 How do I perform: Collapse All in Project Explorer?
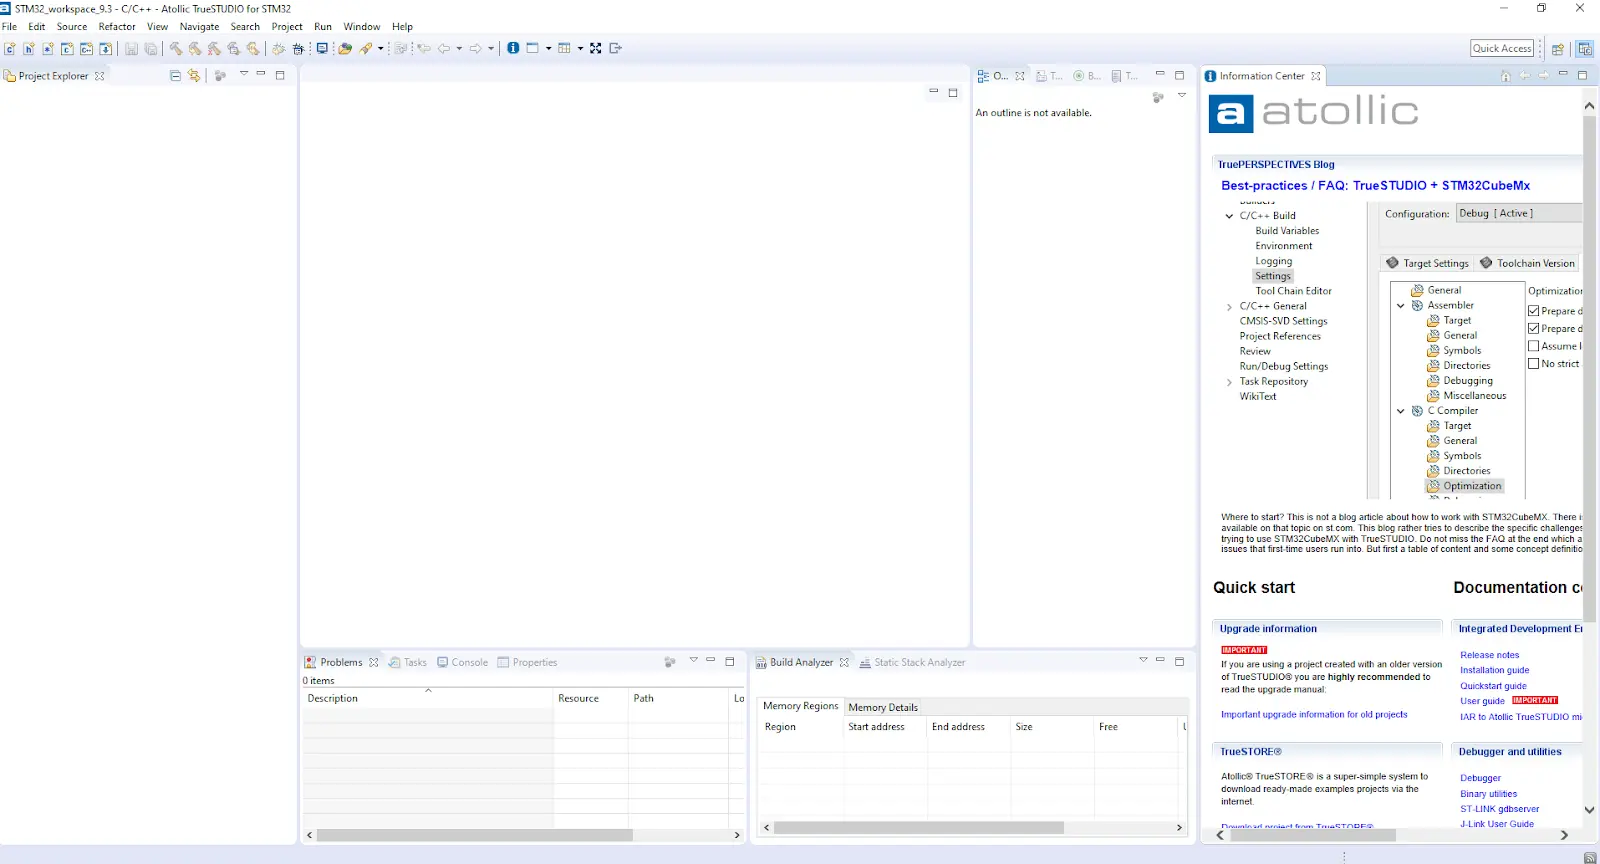point(176,75)
